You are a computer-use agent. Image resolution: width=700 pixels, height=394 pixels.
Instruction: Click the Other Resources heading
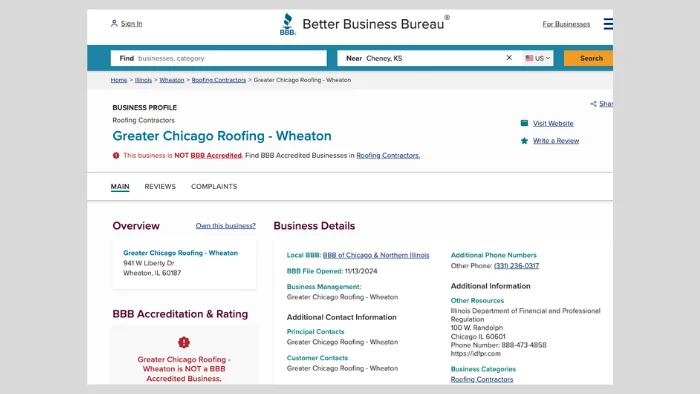coord(477,300)
